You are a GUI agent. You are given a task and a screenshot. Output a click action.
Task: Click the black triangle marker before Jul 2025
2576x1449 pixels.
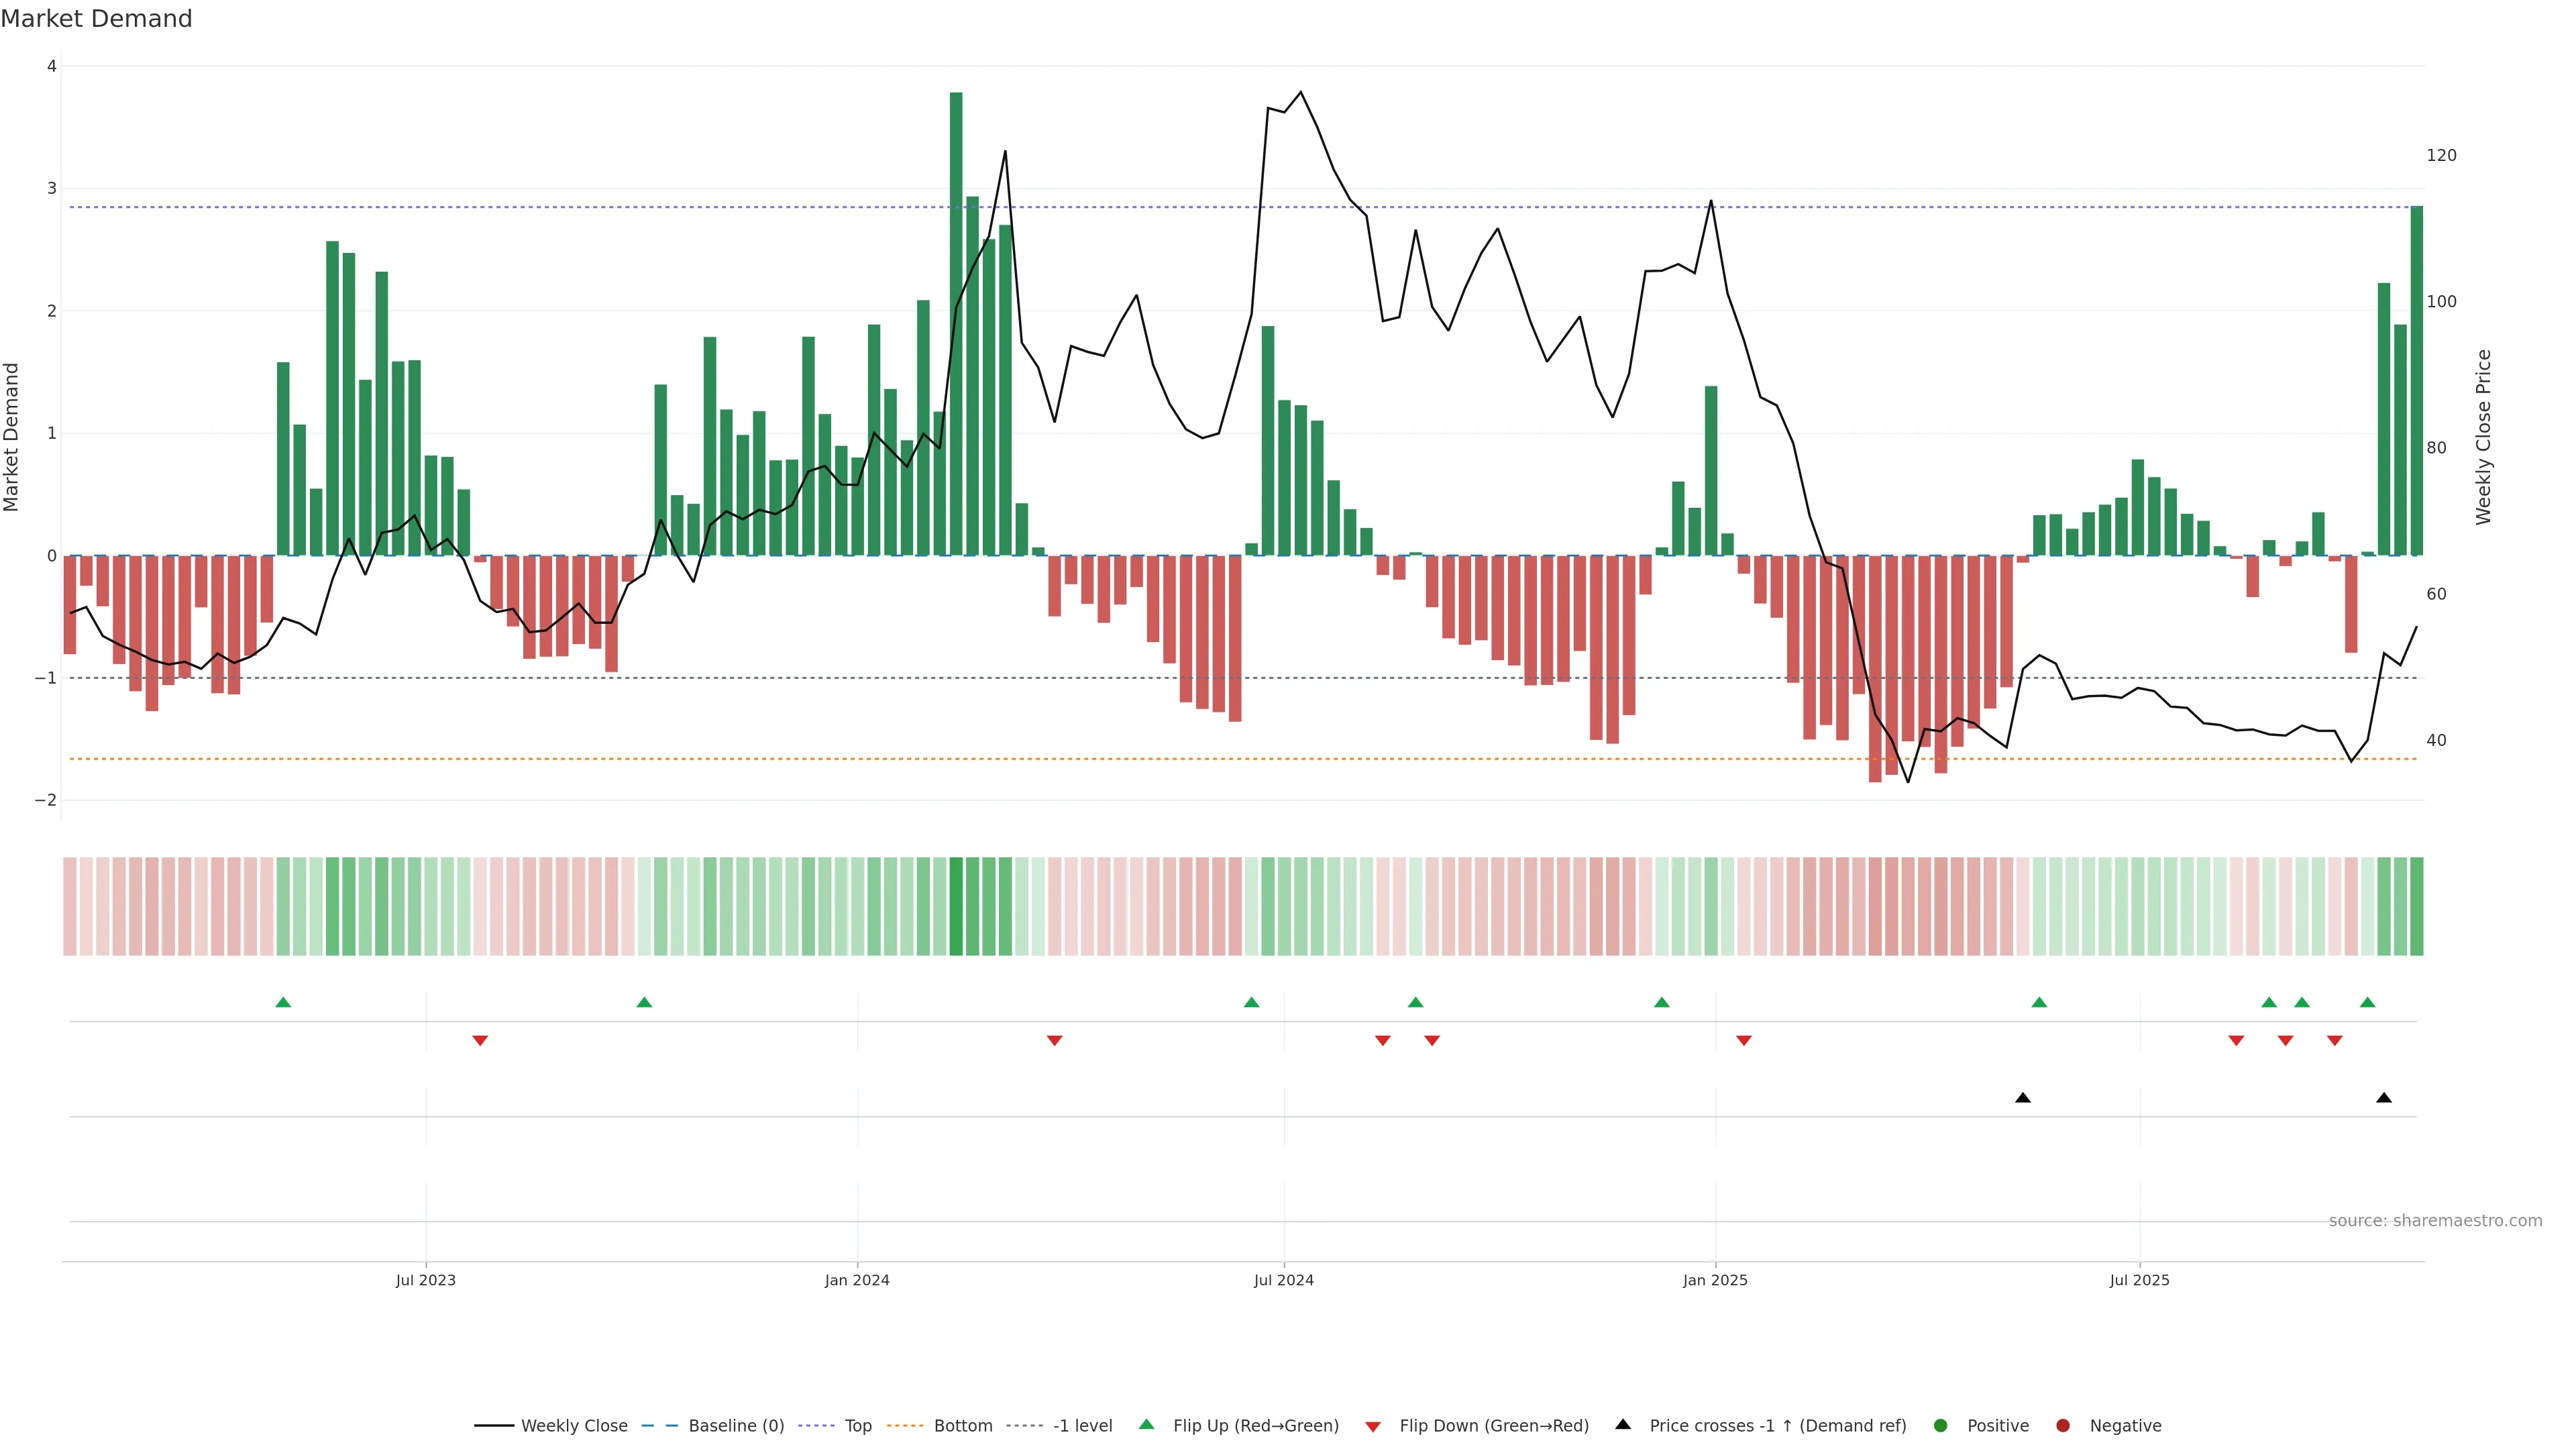coord(2023,1098)
